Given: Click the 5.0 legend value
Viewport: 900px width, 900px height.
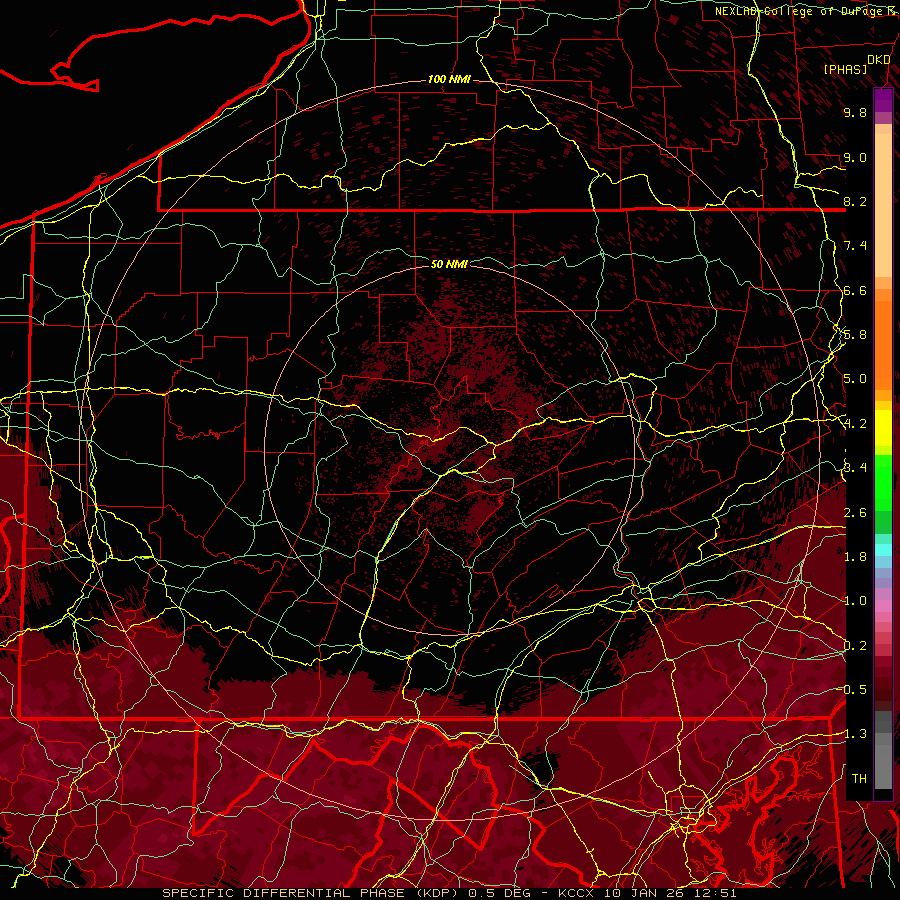Looking at the screenshot, I should 855,379.
